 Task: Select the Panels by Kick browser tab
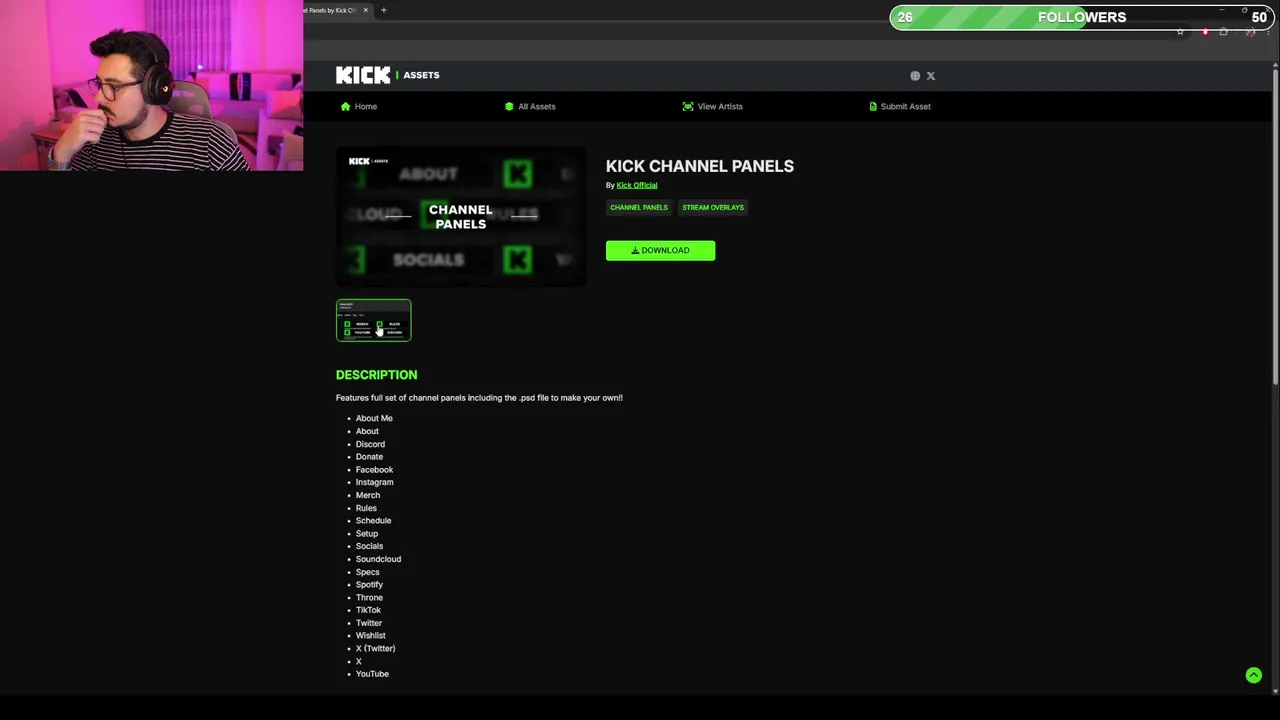335,10
